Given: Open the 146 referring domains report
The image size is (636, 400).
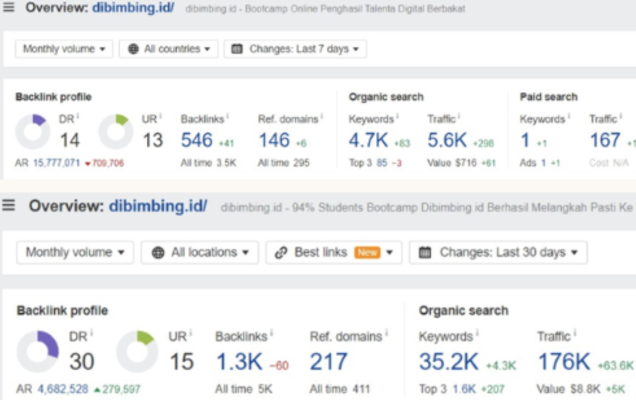Looking at the screenshot, I should (274, 141).
